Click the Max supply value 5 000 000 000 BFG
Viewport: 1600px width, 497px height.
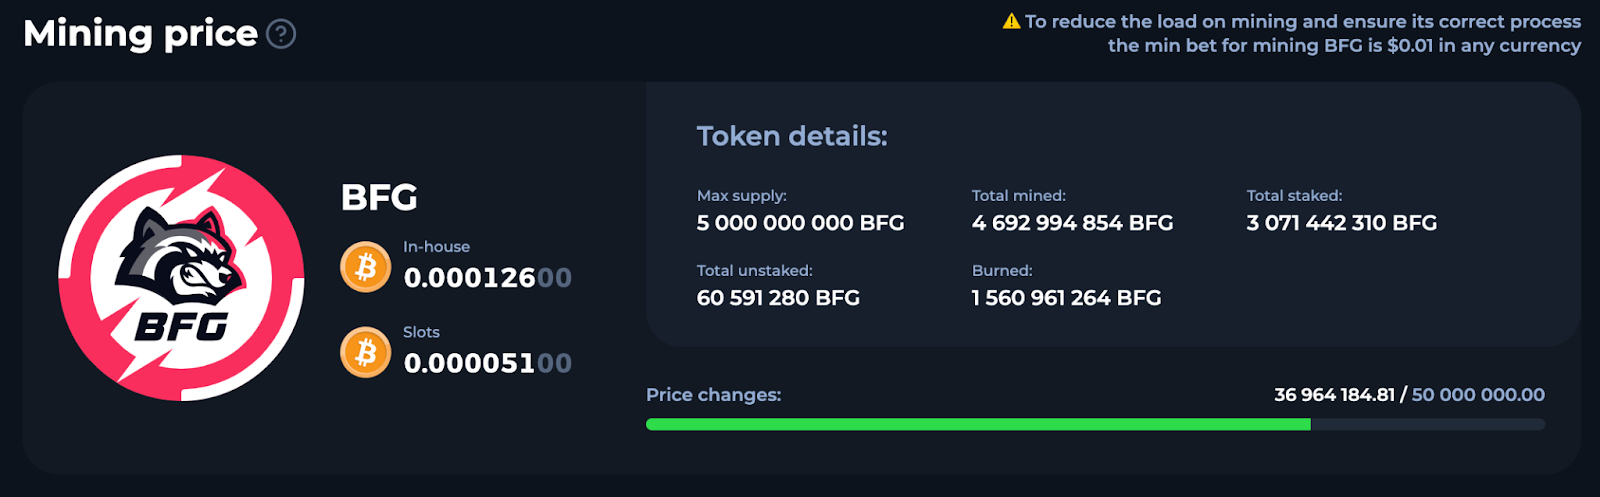pyautogui.click(x=800, y=223)
